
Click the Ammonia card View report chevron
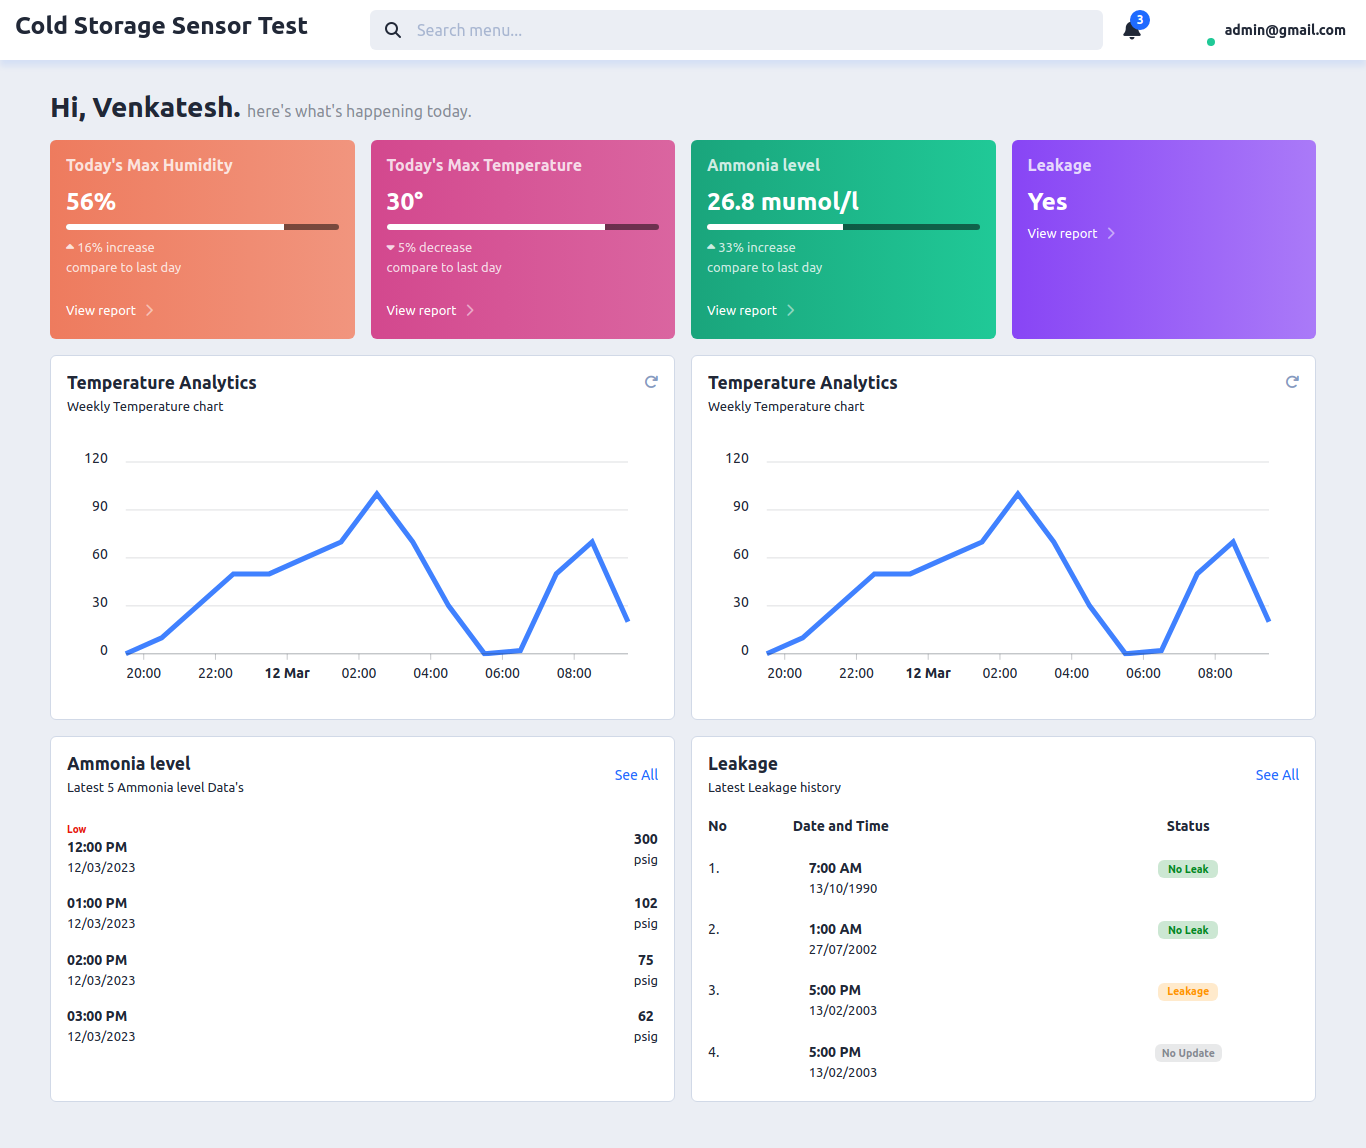791,310
